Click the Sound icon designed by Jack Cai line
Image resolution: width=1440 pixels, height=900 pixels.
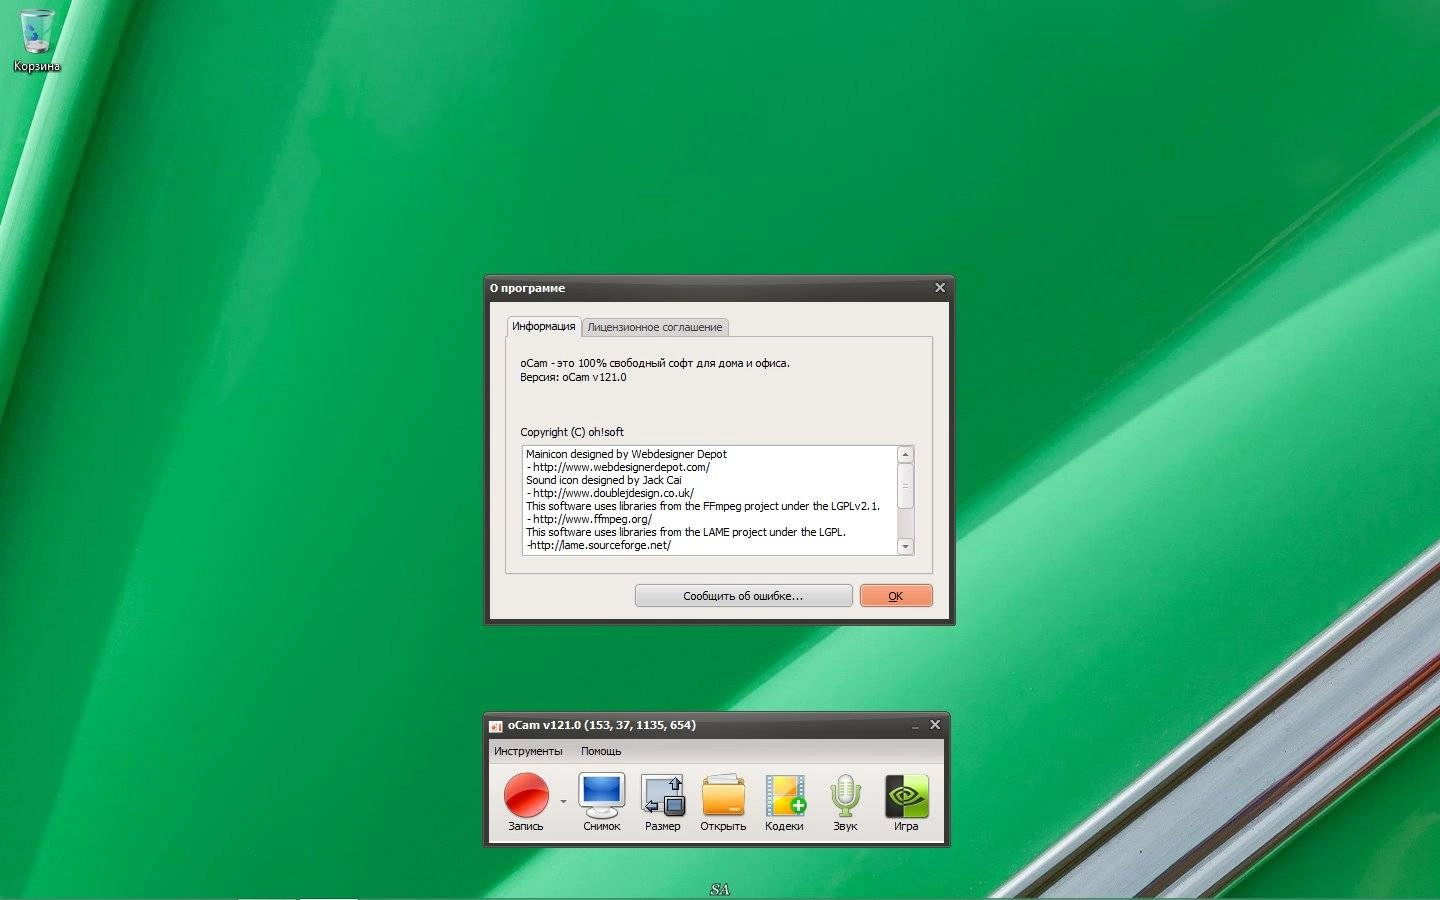(604, 480)
